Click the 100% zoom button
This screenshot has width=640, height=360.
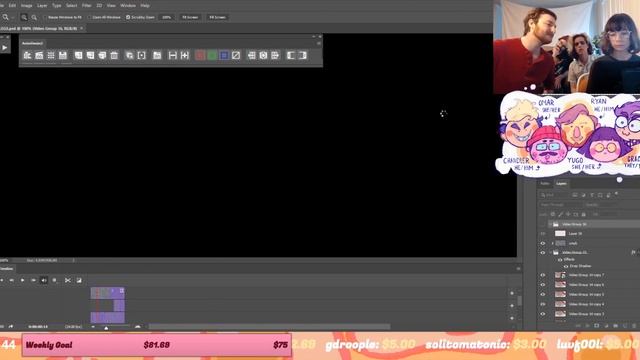click(x=167, y=17)
